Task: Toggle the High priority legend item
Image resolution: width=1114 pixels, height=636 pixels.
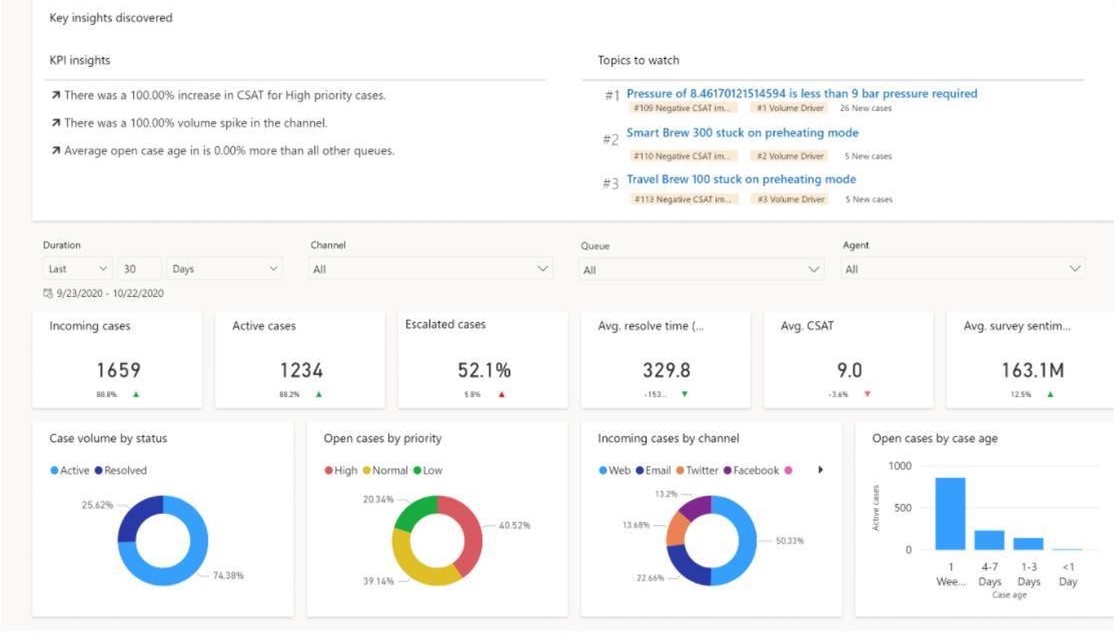Action: tap(340, 470)
